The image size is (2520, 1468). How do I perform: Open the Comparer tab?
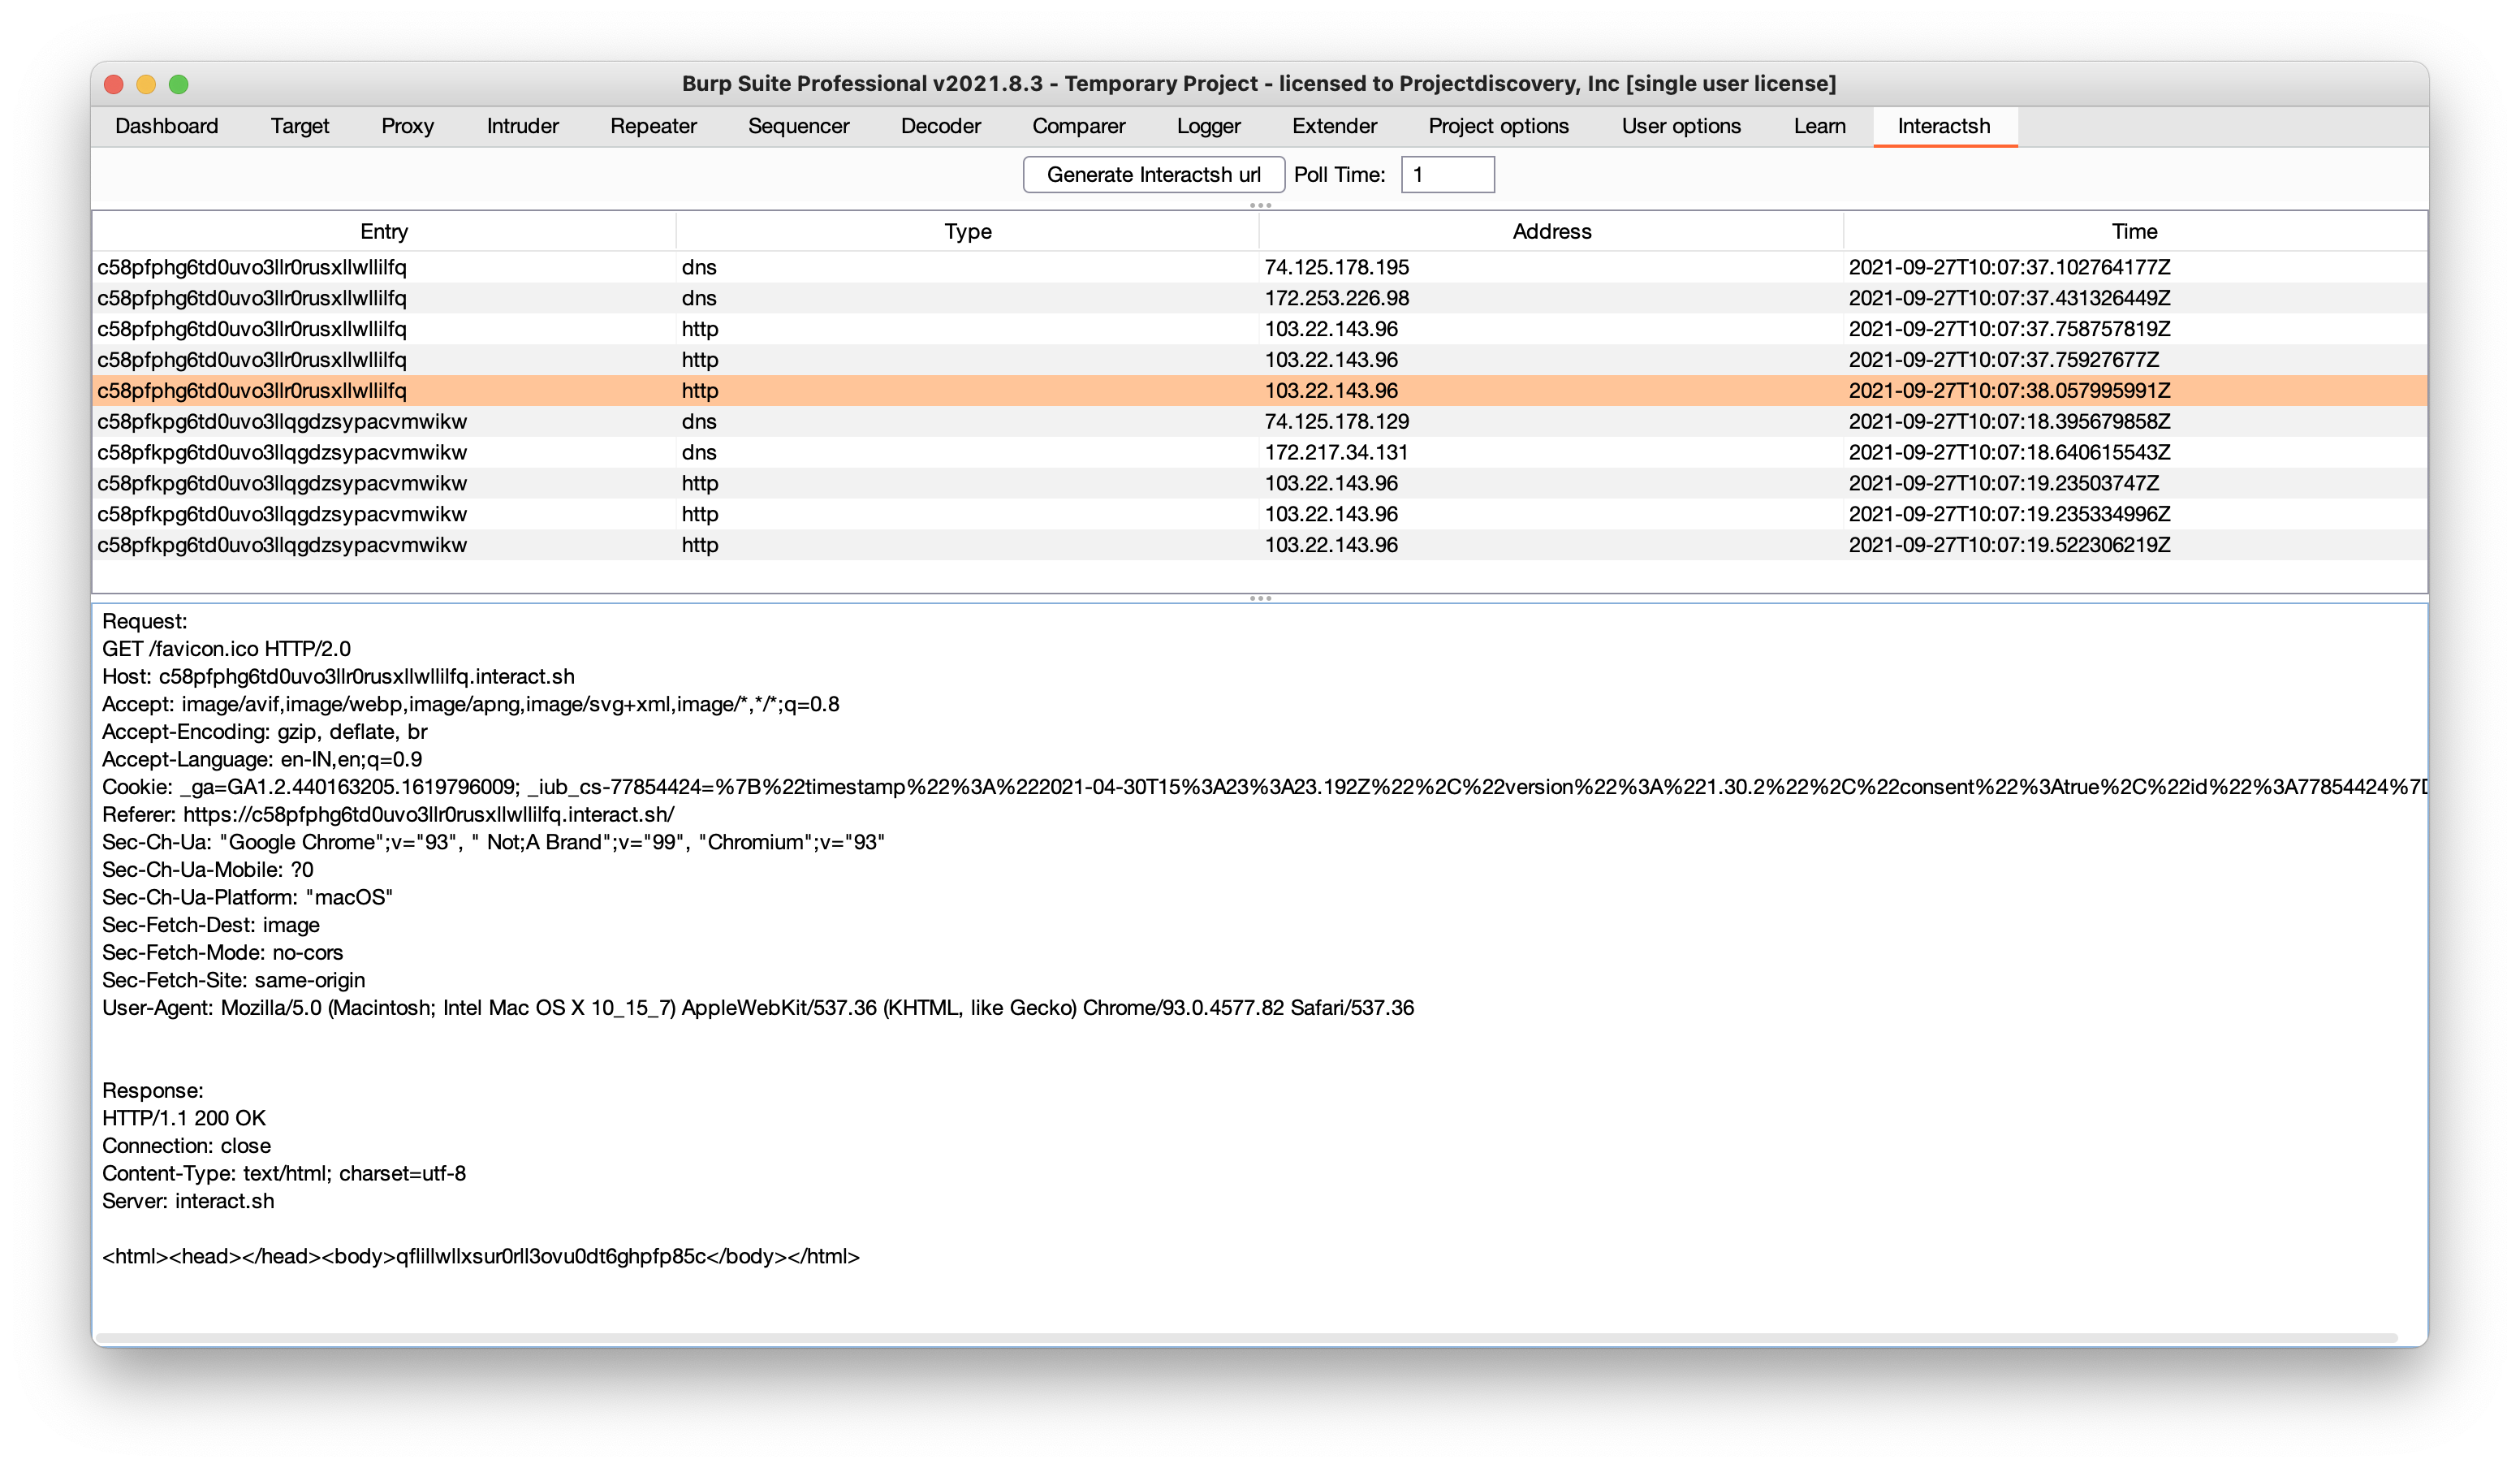pos(1078,126)
